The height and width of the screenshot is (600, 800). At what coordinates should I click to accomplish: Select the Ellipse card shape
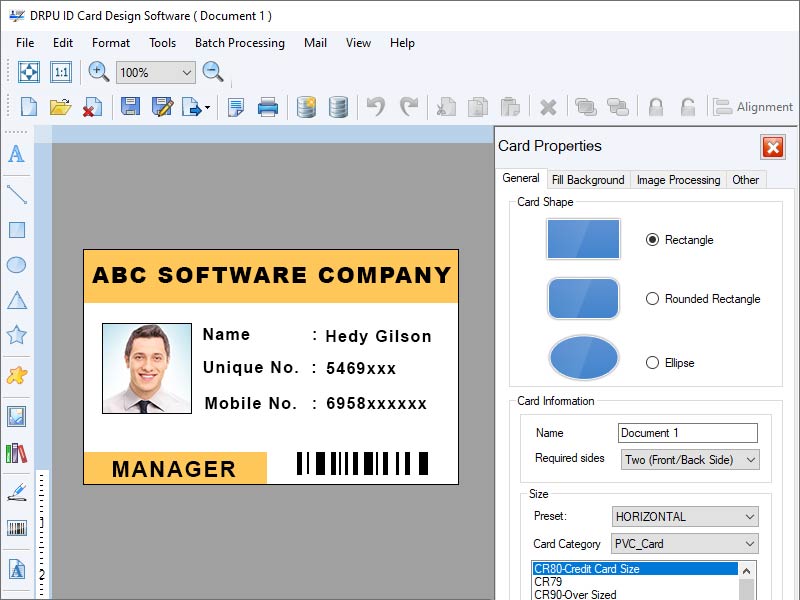point(651,363)
